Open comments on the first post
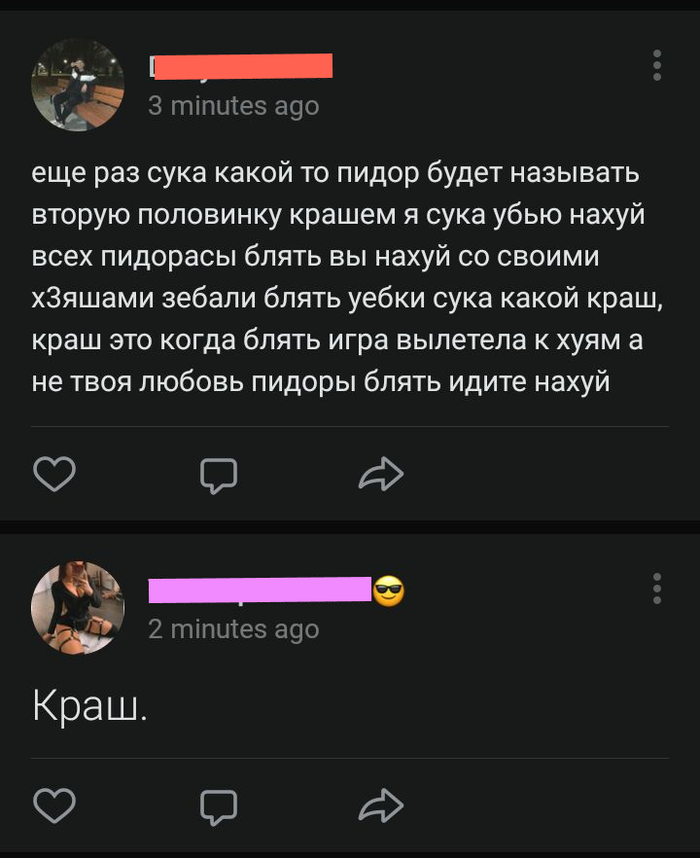Image resolution: width=700 pixels, height=858 pixels. point(218,474)
